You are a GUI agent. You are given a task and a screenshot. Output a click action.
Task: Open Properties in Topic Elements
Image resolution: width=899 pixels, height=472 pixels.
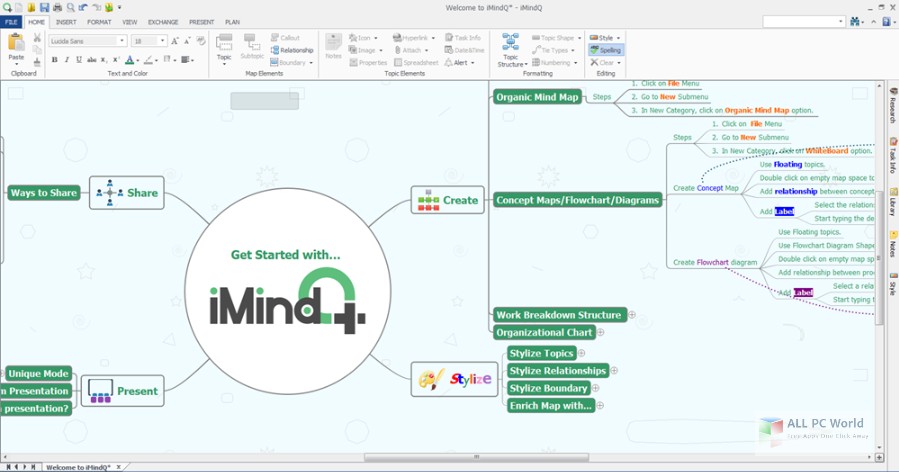point(368,63)
